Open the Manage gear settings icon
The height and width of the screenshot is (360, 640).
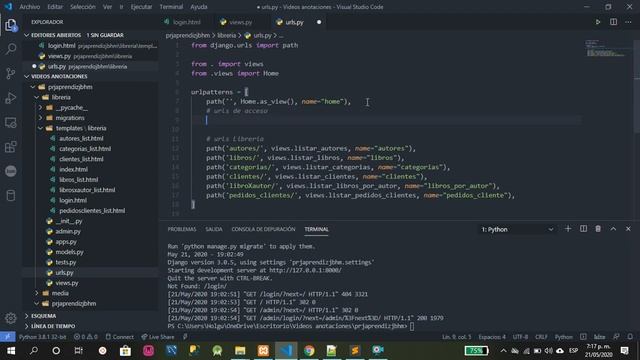coord(11,318)
